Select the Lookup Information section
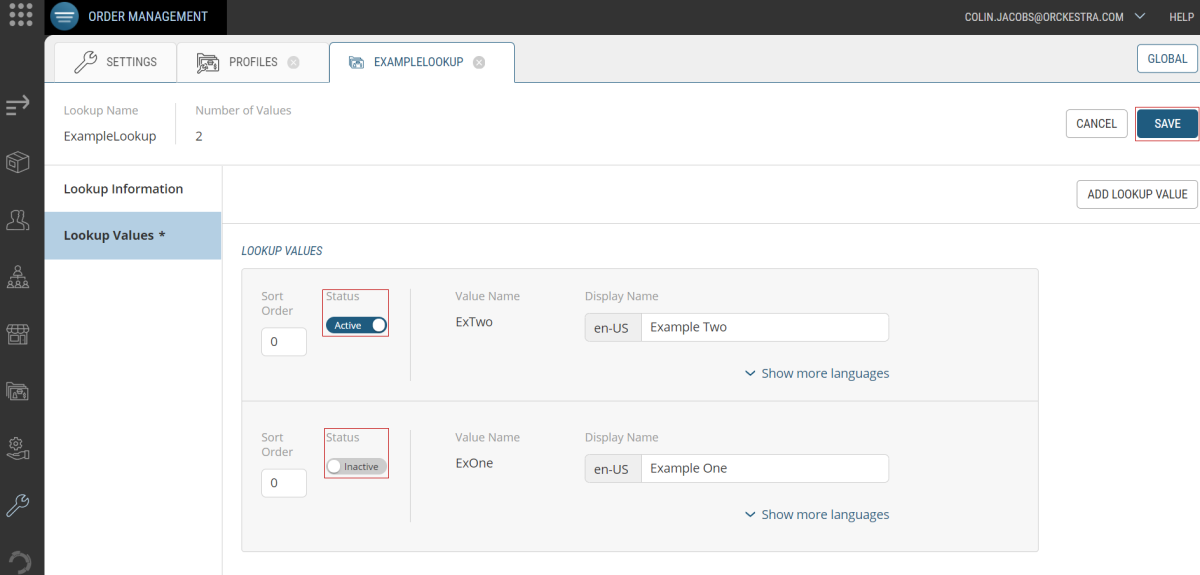This screenshot has width=1200, height=575. pos(124,189)
